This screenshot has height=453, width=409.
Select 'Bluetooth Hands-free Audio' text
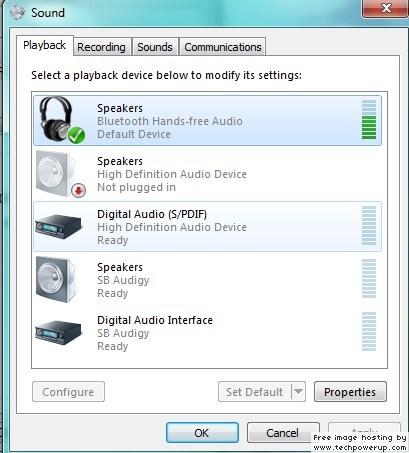[170, 121]
